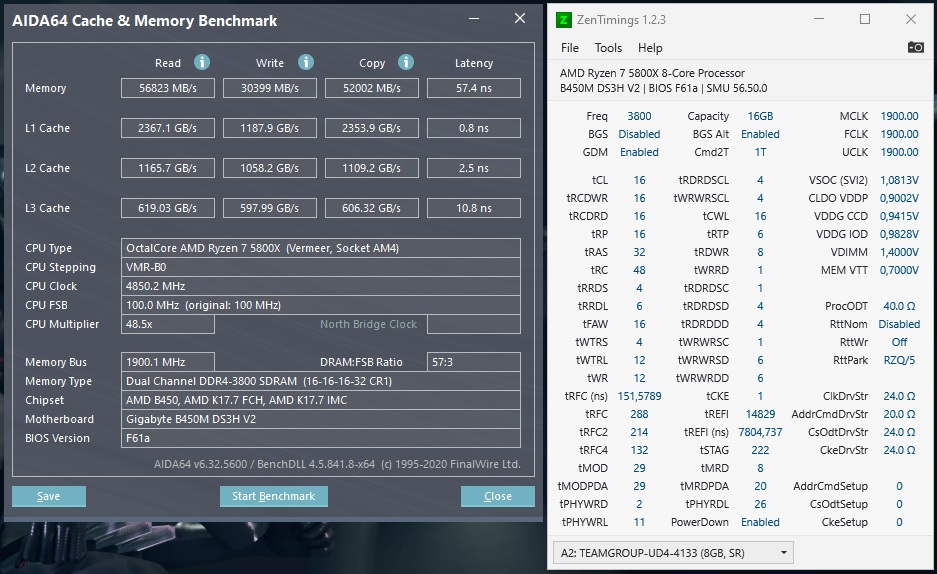This screenshot has width=937, height=574.
Task: Click the Memory Write value 30399 MB/s
Action: [x=270, y=88]
